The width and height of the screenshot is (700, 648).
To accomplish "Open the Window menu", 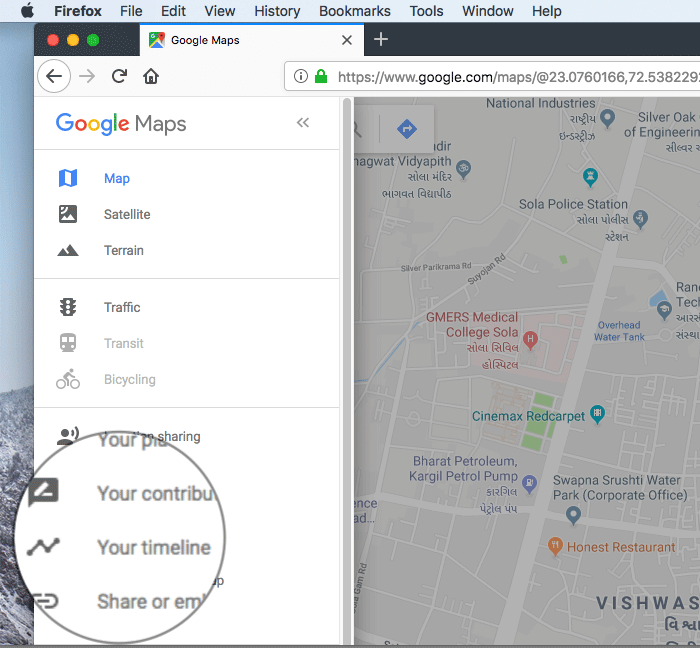I will pyautogui.click(x=488, y=11).
